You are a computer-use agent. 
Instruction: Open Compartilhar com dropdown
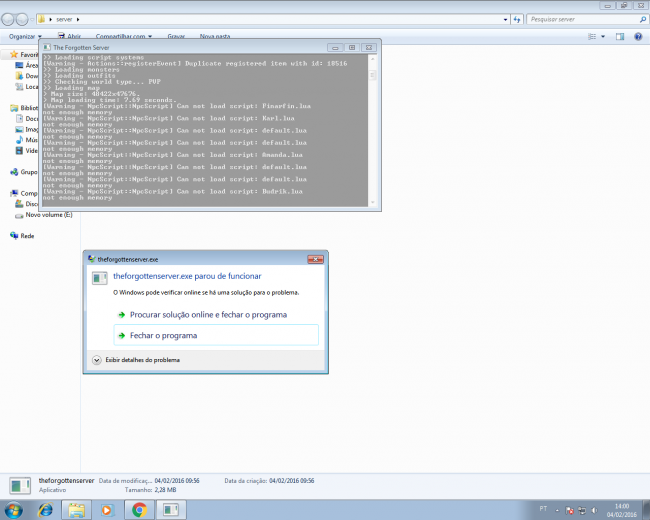[124, 36]
